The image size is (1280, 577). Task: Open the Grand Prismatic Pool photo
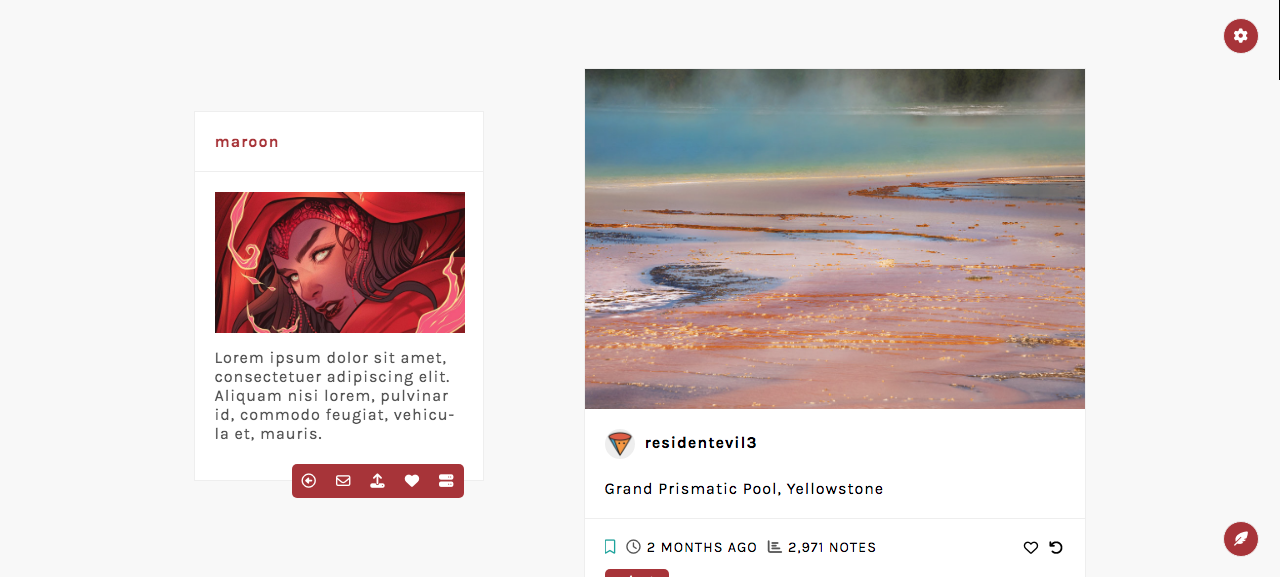[835, 239]
